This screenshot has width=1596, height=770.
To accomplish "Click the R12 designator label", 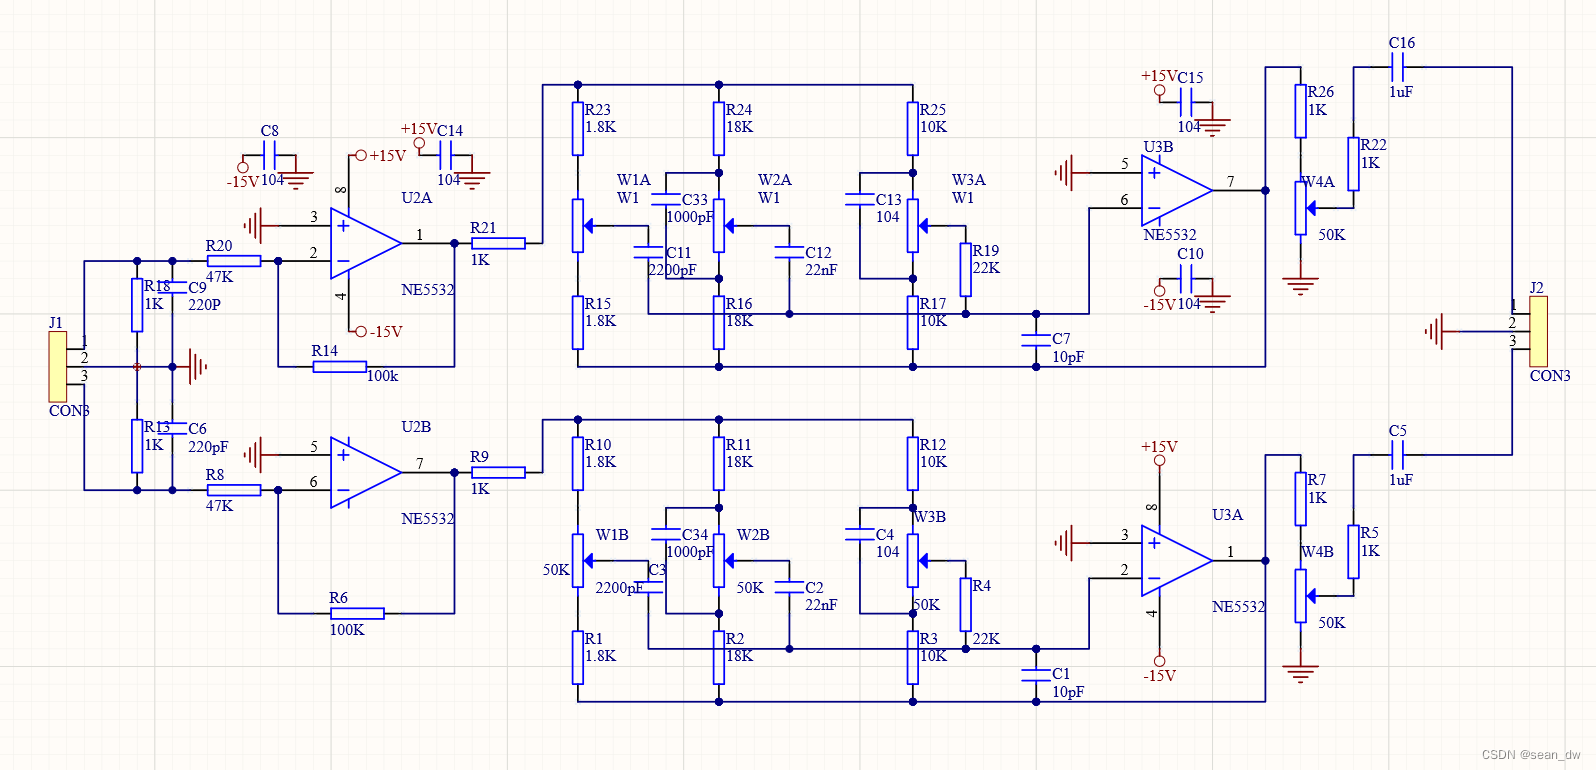I will pyautogui.click(x=933, y=445).
